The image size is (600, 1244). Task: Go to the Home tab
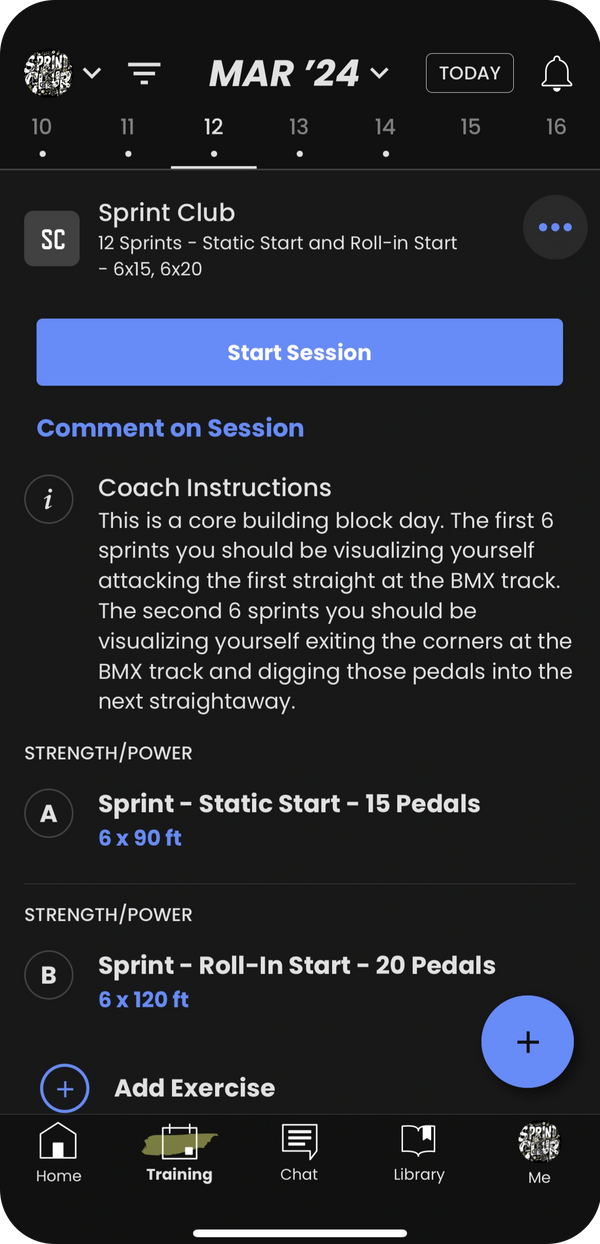(58, 1152)
